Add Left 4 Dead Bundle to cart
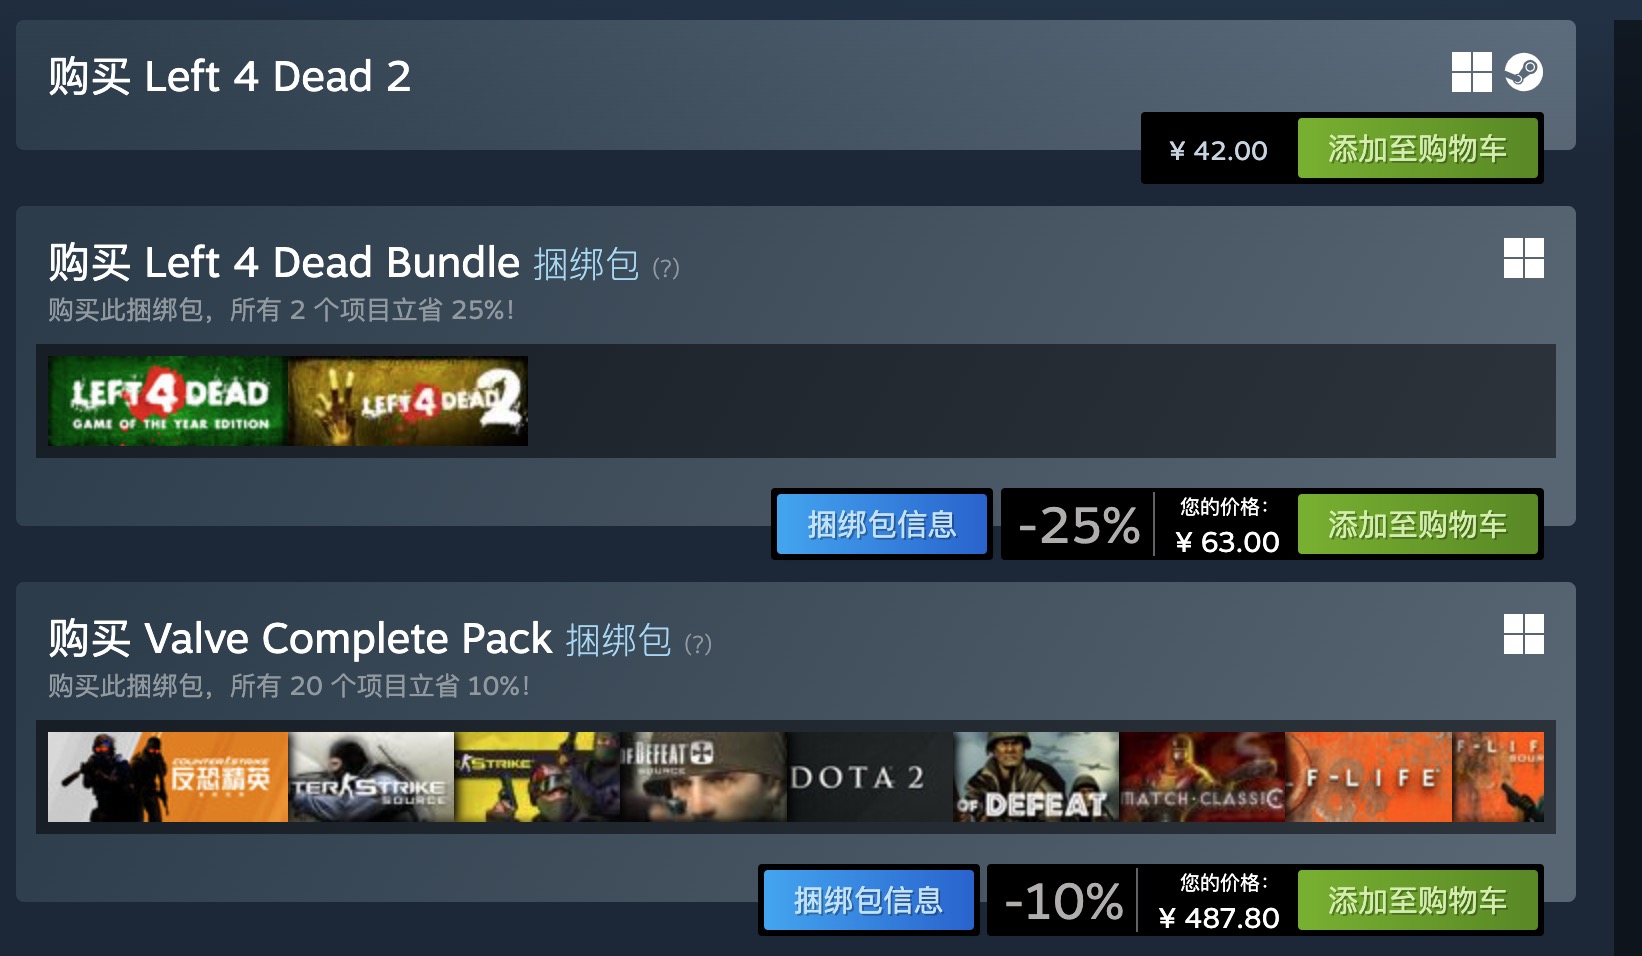 pos(1417,525)
